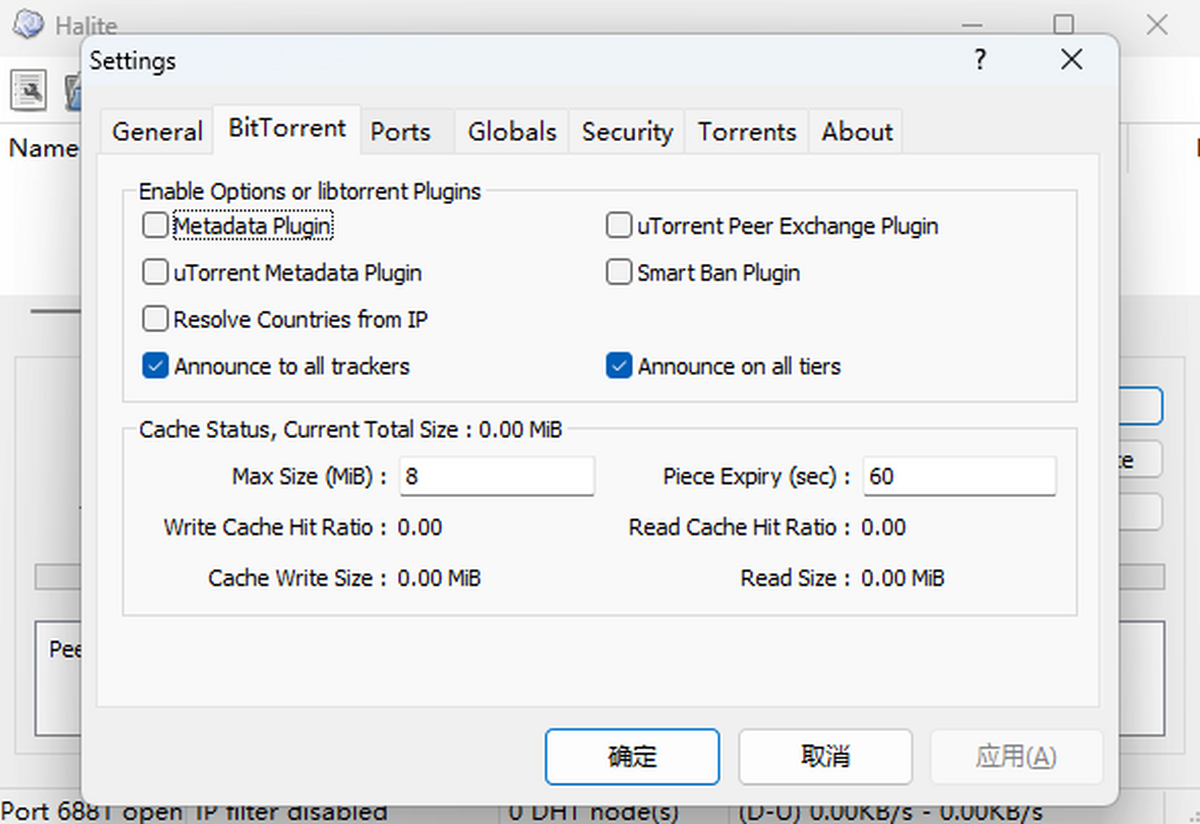
Task: Enable the Metadata Plugin checkbox
Action: point(155,226)
